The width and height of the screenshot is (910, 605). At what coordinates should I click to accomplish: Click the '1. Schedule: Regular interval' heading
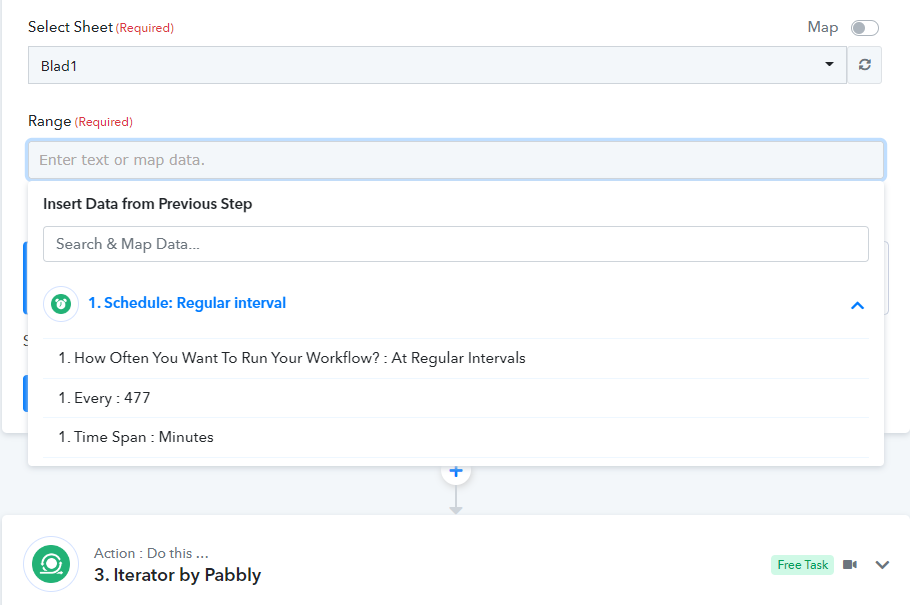[187, 303]
